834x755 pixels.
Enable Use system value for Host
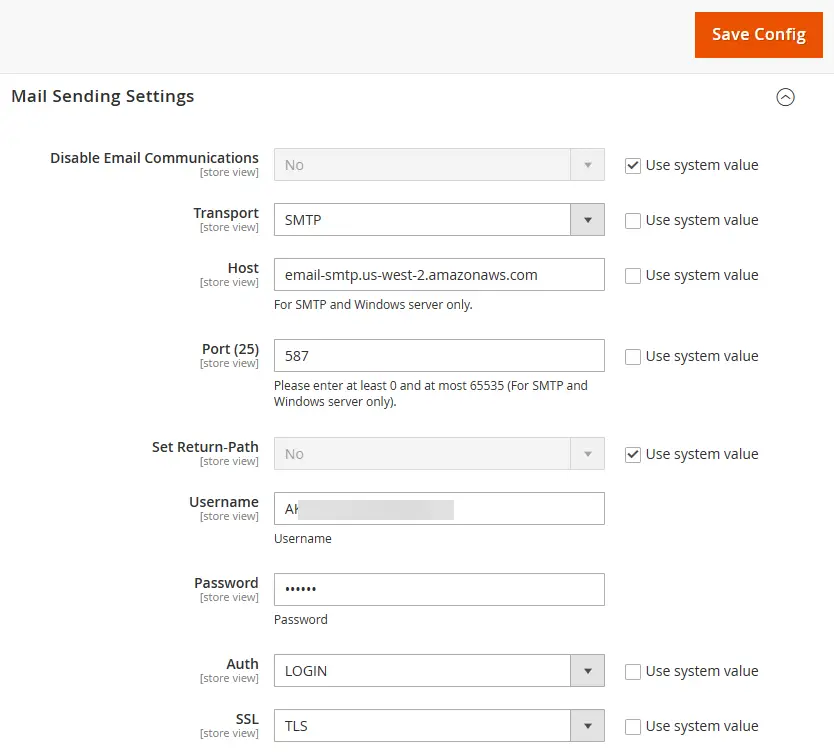pyautogui.click(x=632, y=274)
